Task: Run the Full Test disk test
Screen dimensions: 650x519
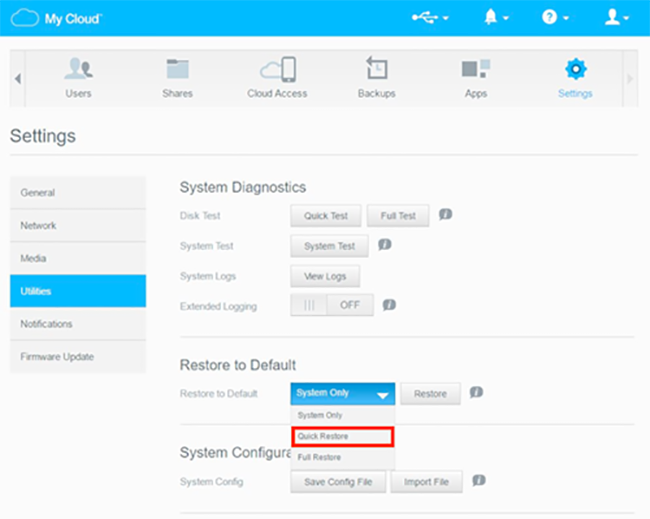Action: [x=398, y=216]
